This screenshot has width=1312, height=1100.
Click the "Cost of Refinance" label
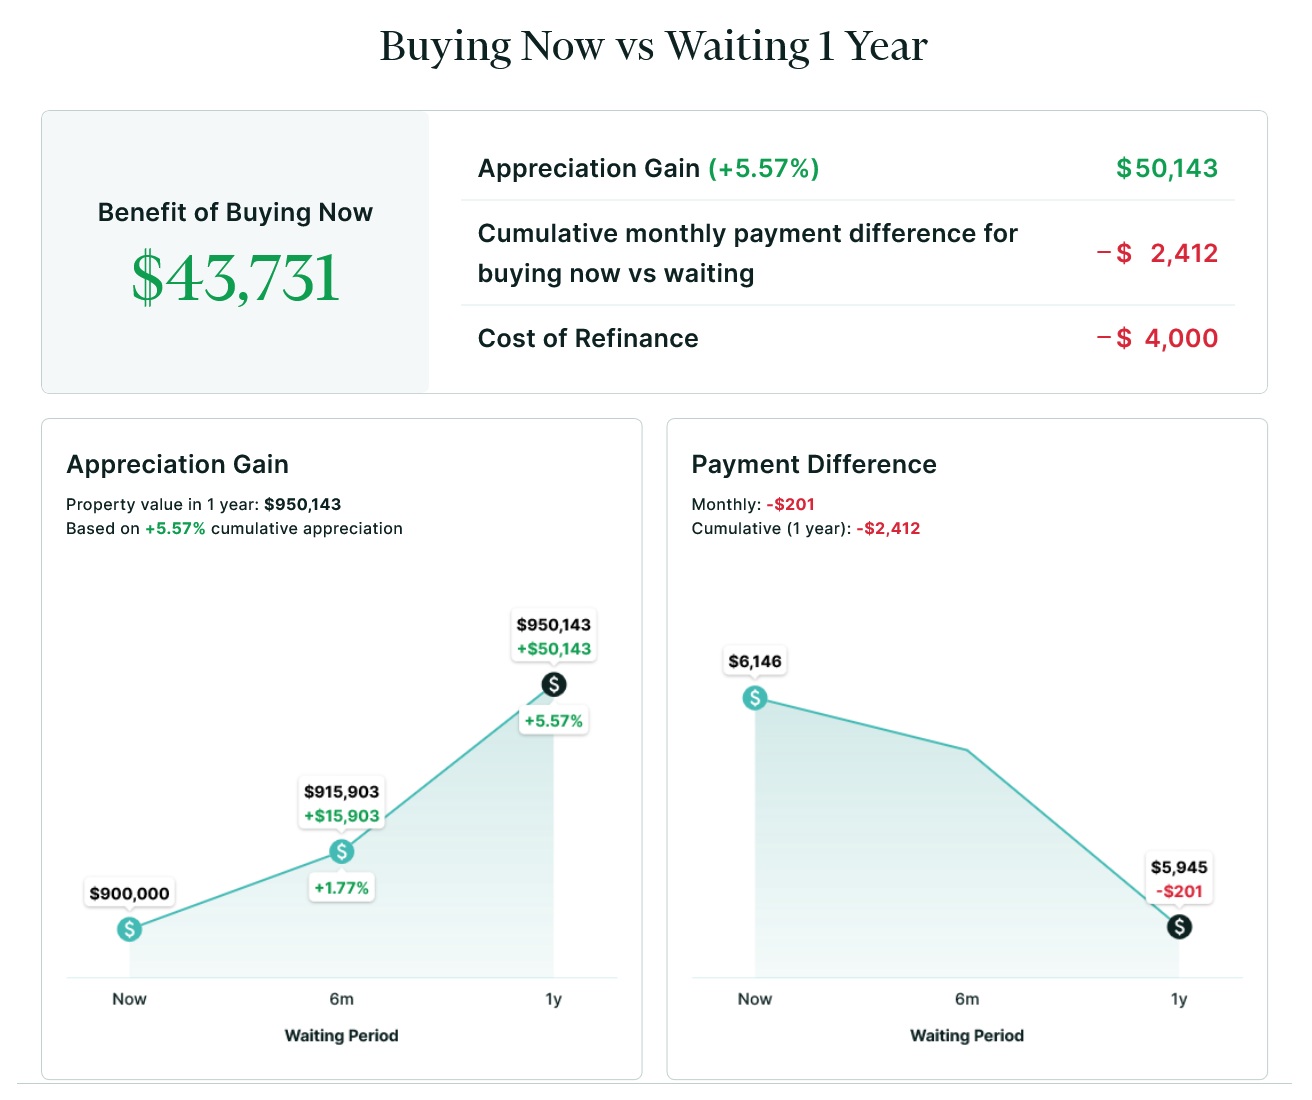point(588,338)
